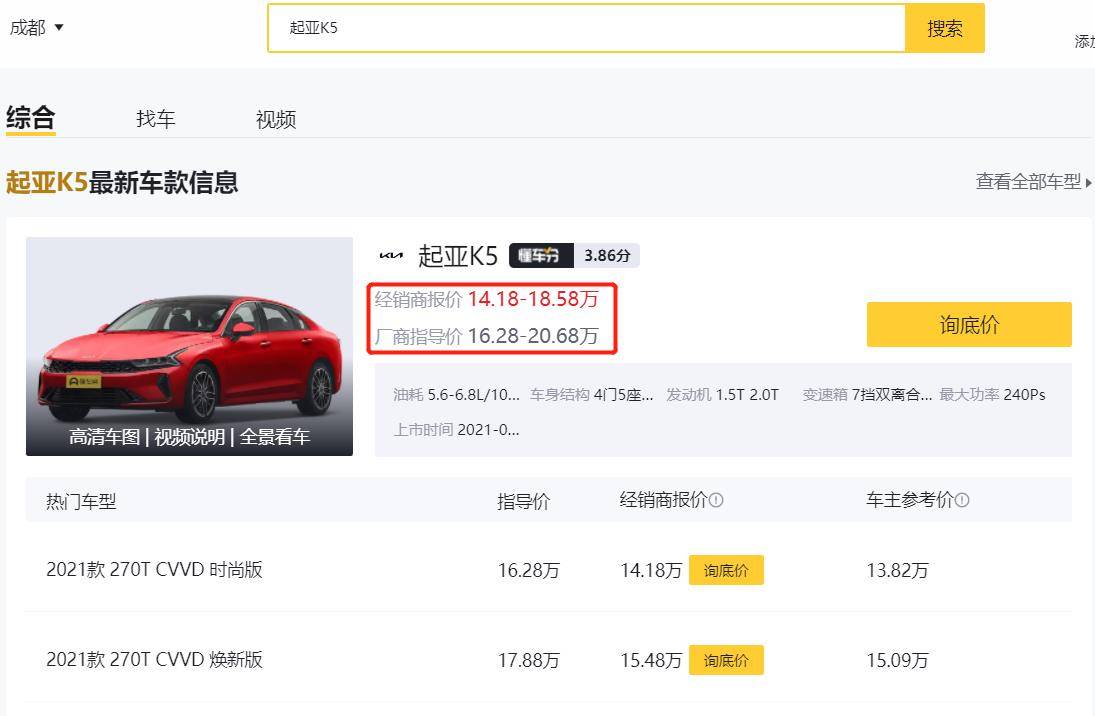Click 13.82万 owner reference price
The image size is (1095, 716).
click(x=897, y=571)
